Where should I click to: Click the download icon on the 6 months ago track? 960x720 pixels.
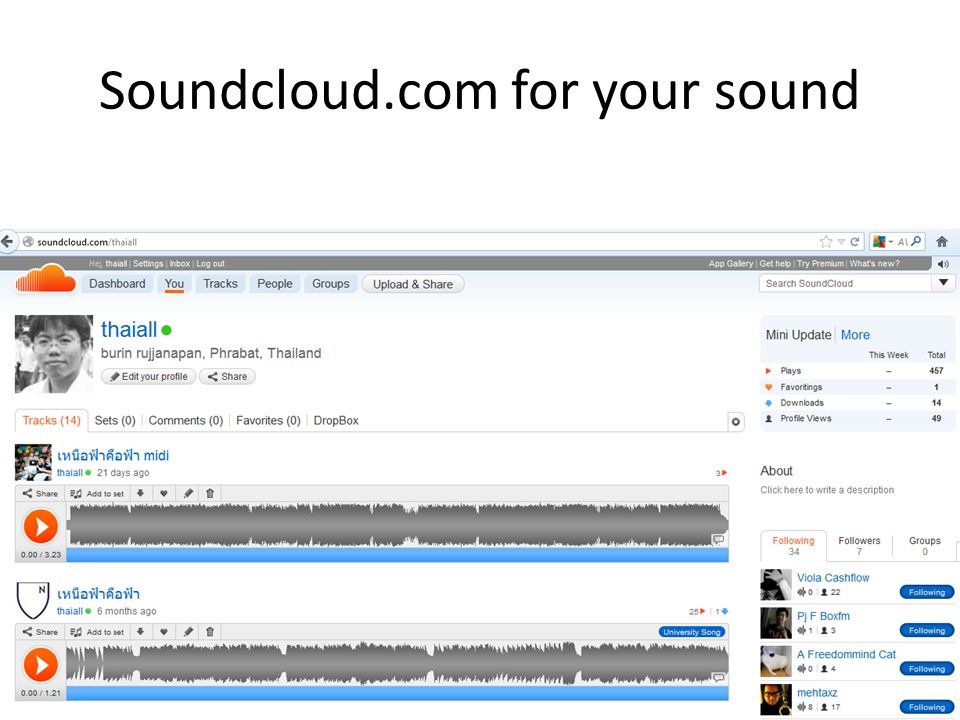click(x=140, y=632)
